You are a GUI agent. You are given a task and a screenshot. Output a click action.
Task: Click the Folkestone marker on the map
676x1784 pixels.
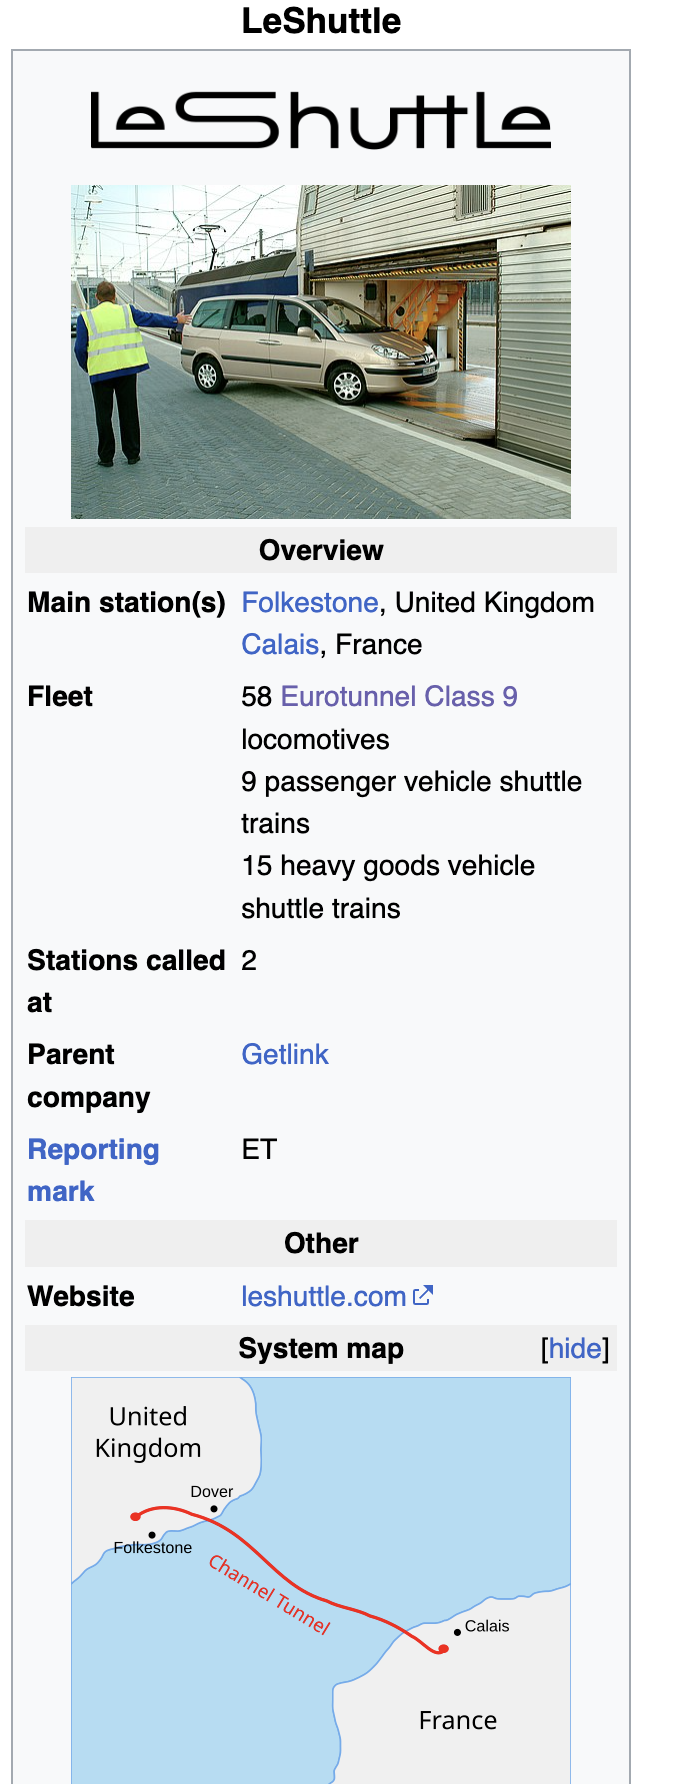pos(152,1535)
